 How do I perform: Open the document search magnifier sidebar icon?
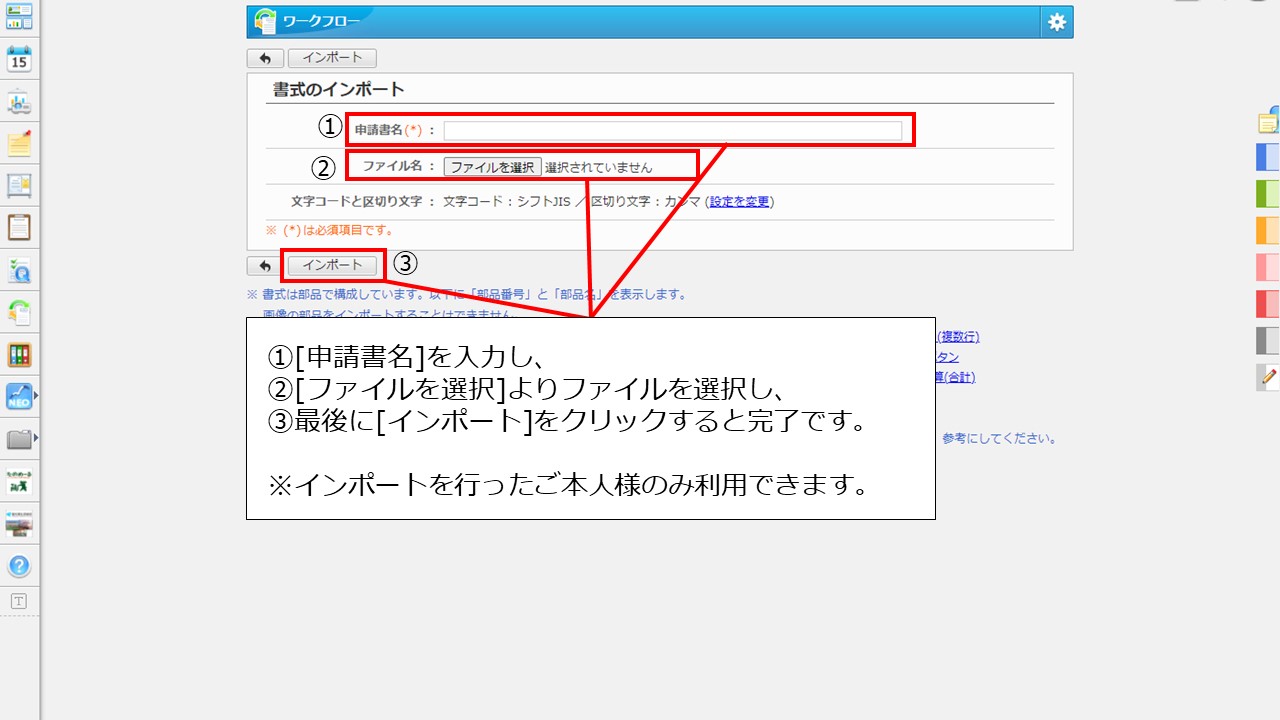click(19, 270)
